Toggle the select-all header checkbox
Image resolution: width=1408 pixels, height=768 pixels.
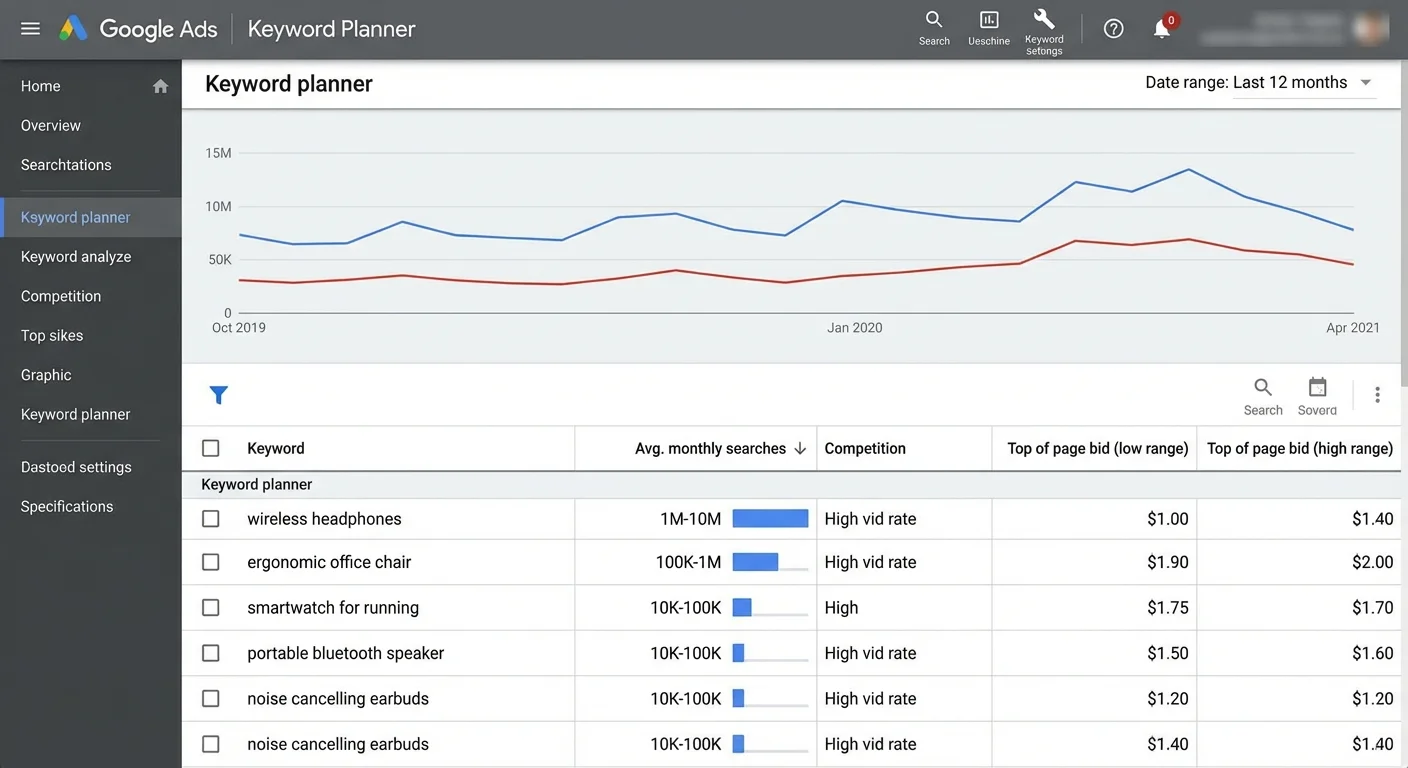point(210,448)
